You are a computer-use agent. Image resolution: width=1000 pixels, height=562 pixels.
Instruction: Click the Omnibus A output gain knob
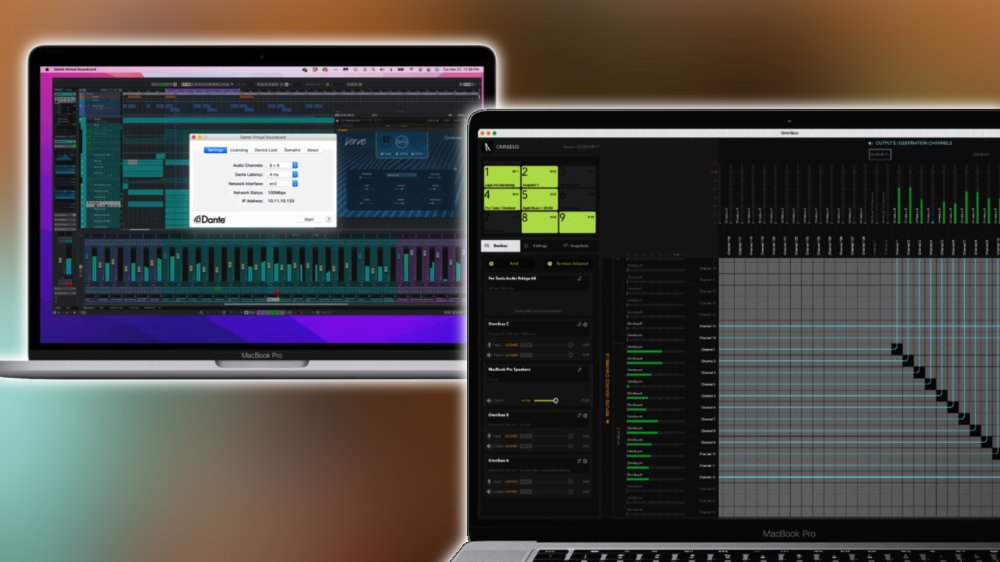click(570, 491)
